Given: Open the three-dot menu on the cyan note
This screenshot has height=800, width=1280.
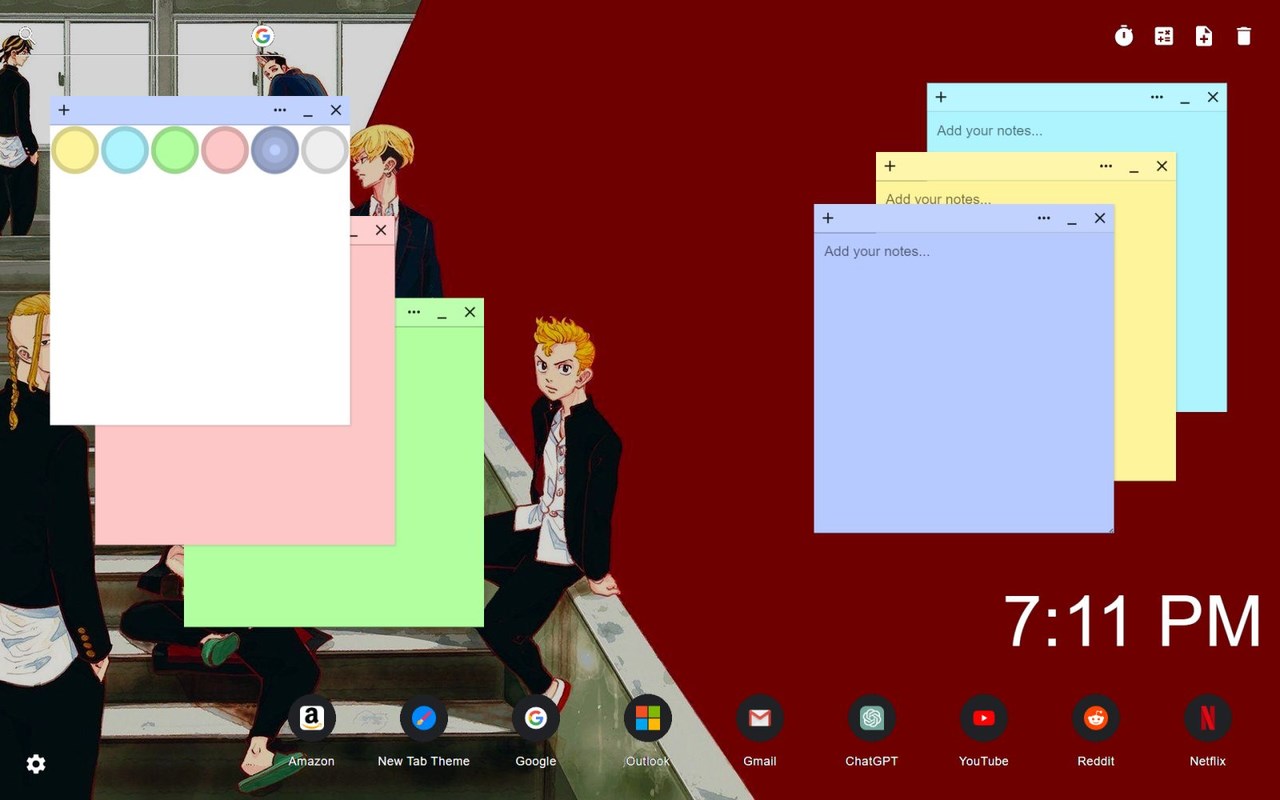Looking at the screenshot, I should (x=1157, y=97).
